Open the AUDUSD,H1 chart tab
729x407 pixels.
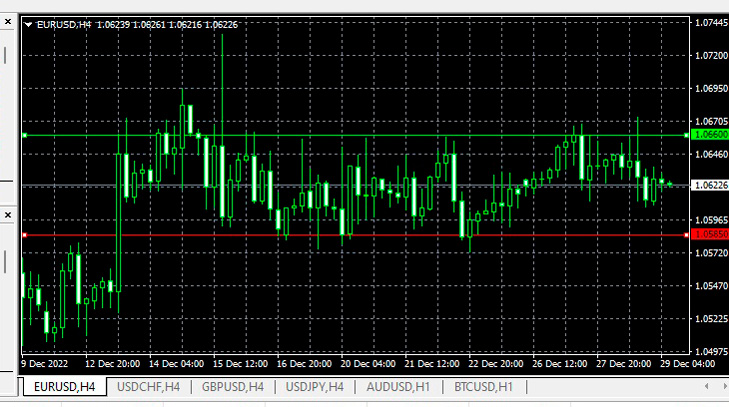(x=399, y=386)
